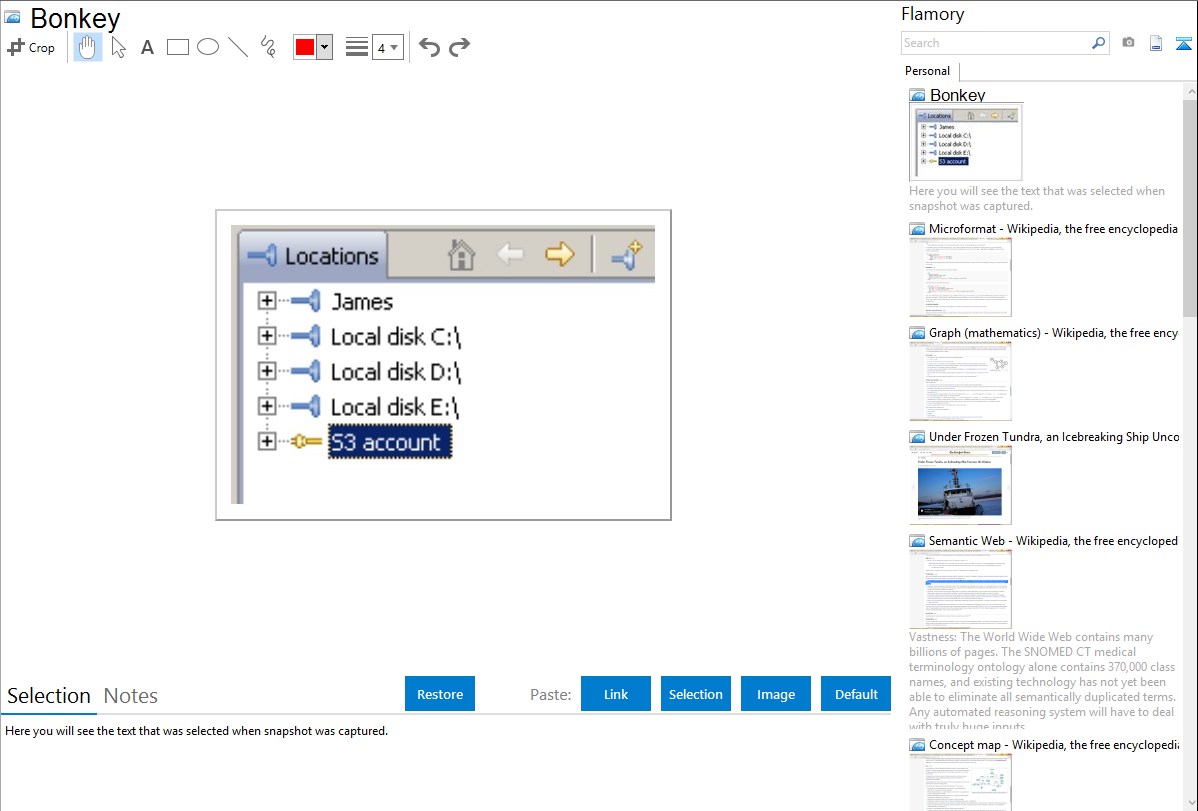This screenshot has width=1198, height=811.
Task: Click the Graph (mathematics) - Wikipedia title
Action: [1053, 333]
